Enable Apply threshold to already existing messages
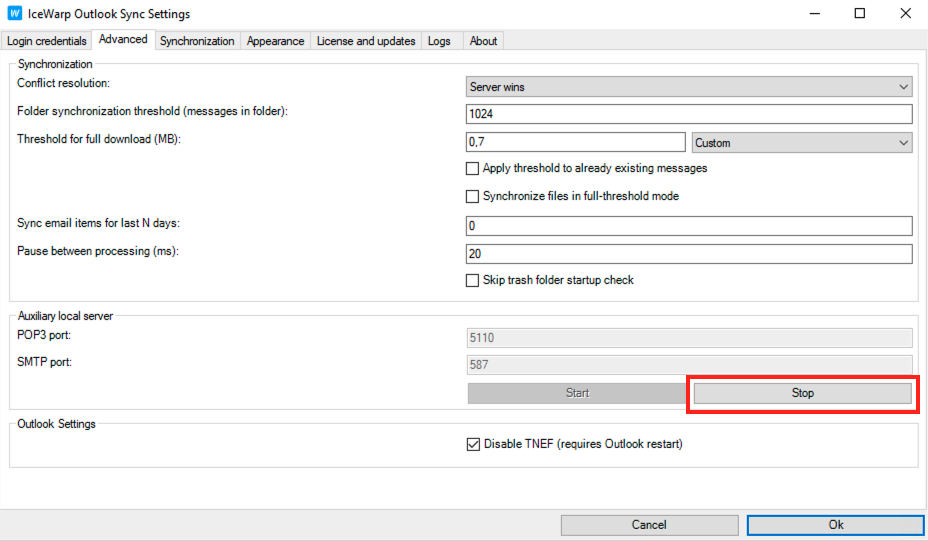928x541 pixels. [x=472, y=169]
